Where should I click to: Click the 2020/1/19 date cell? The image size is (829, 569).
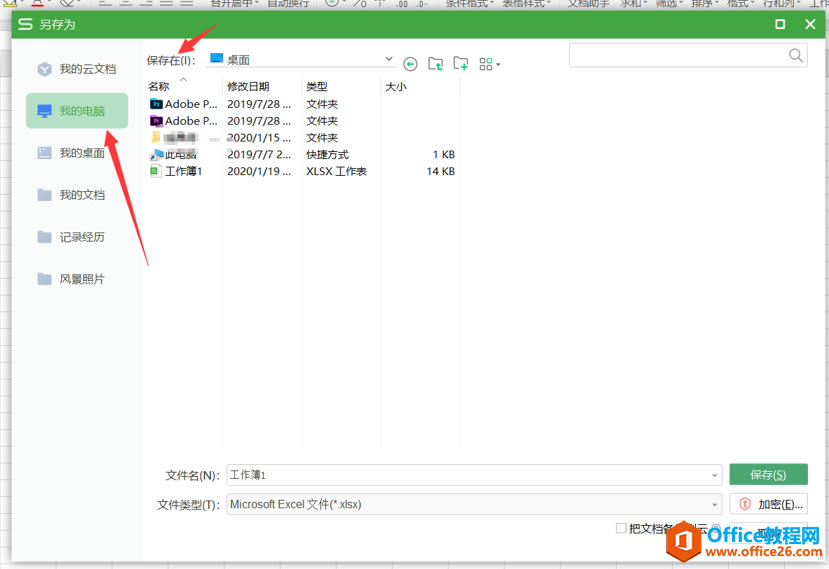point(259,171)
